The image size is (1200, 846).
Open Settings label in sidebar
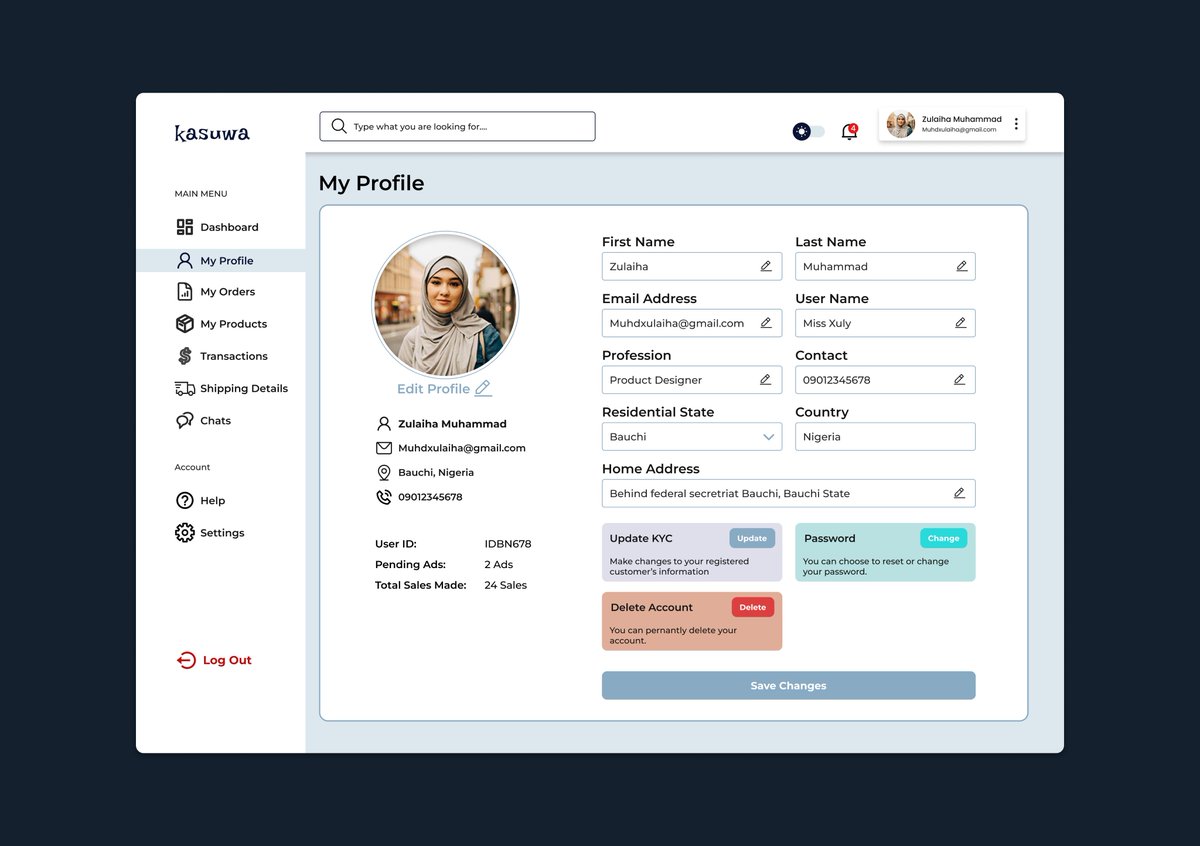coord(222,533)
